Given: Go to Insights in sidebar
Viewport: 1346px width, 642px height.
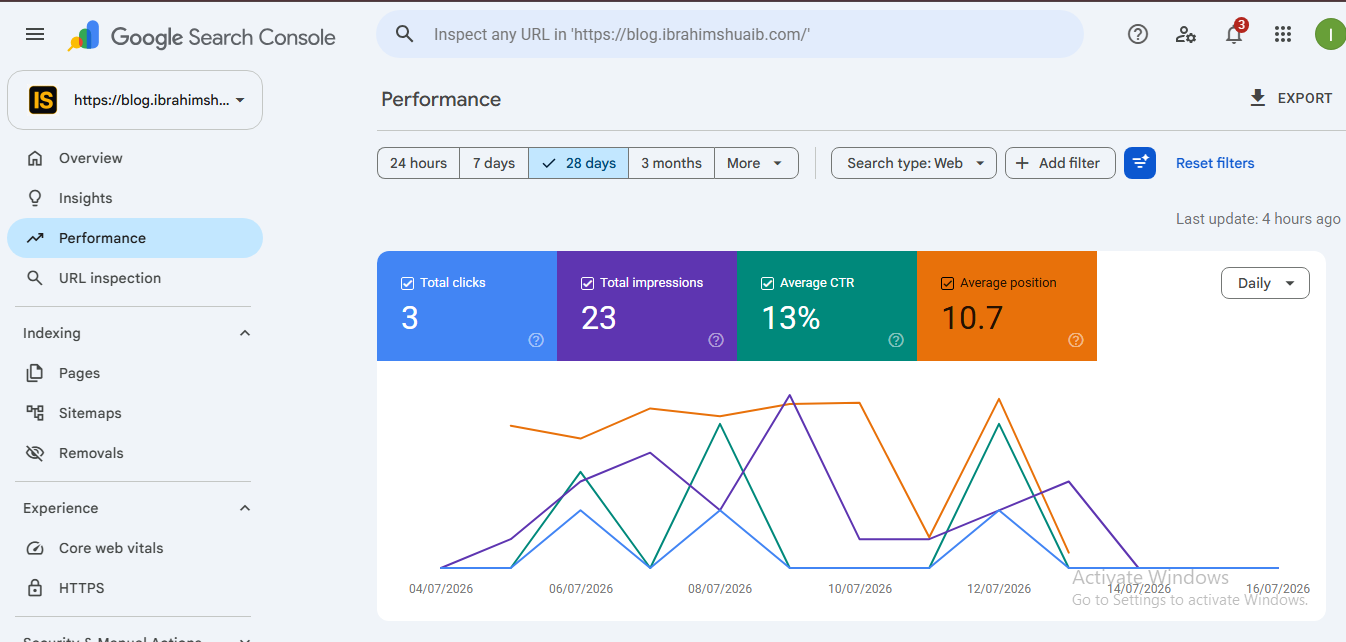Looking at the screenshot, I should point(135,198).
